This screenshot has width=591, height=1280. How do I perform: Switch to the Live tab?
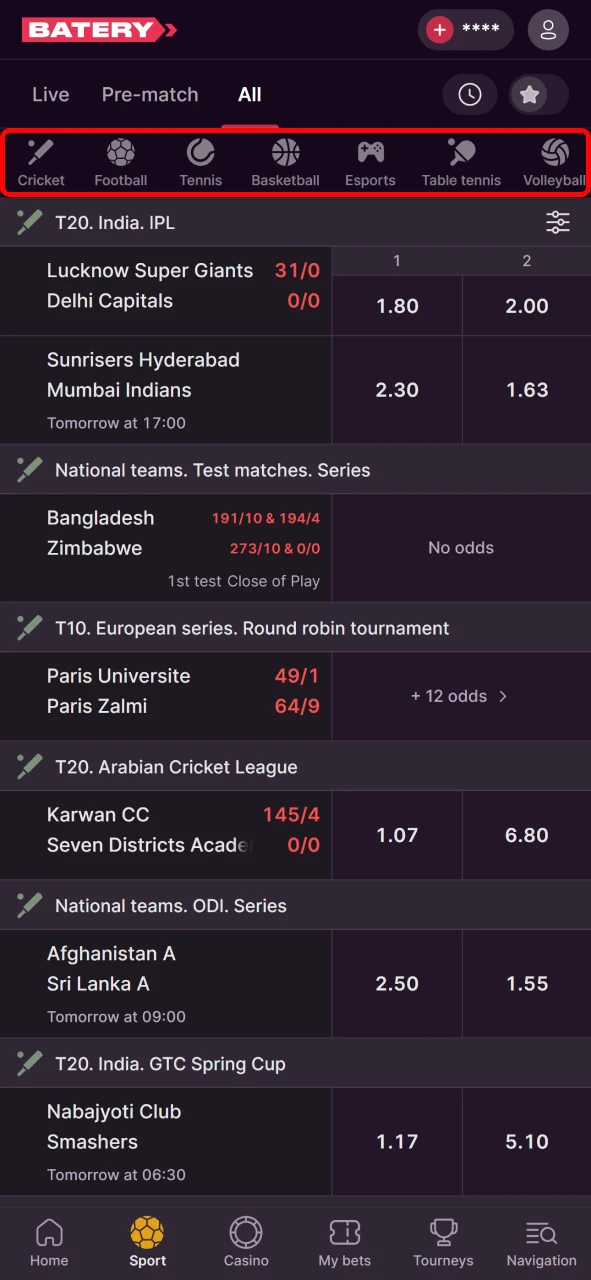click(x=50, y=94)
